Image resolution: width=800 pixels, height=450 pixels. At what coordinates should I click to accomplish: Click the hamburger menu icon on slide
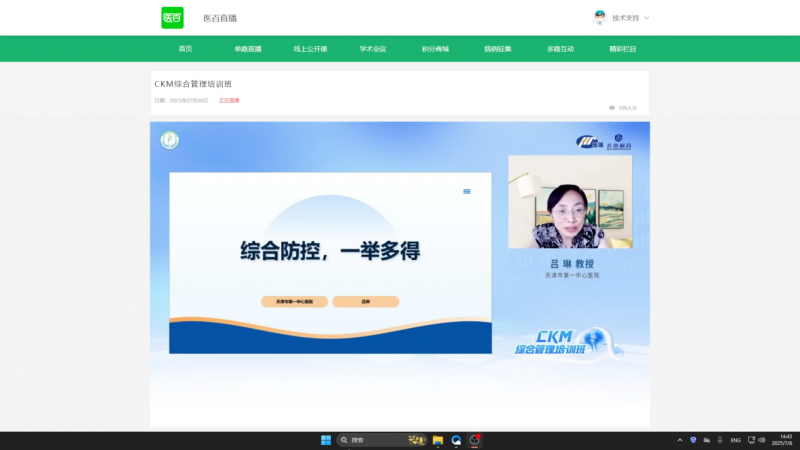pyautogui.click(x=466, y=191)
